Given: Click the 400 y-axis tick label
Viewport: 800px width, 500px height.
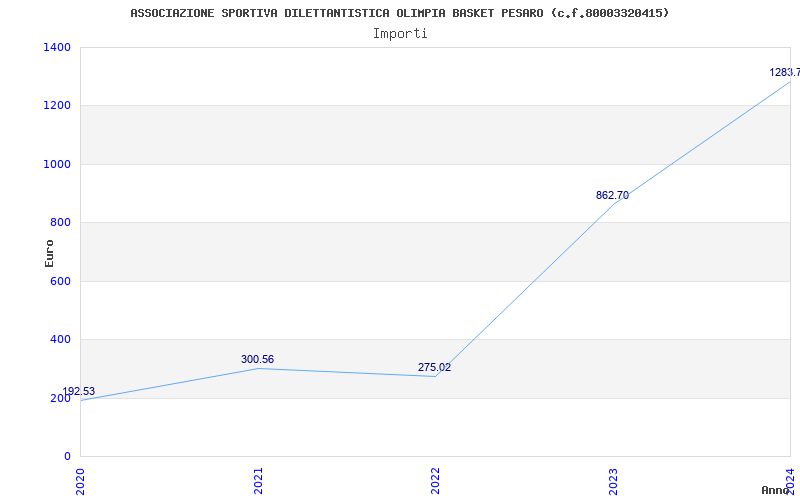Looking at the screenshot, I should pos(60,339).
